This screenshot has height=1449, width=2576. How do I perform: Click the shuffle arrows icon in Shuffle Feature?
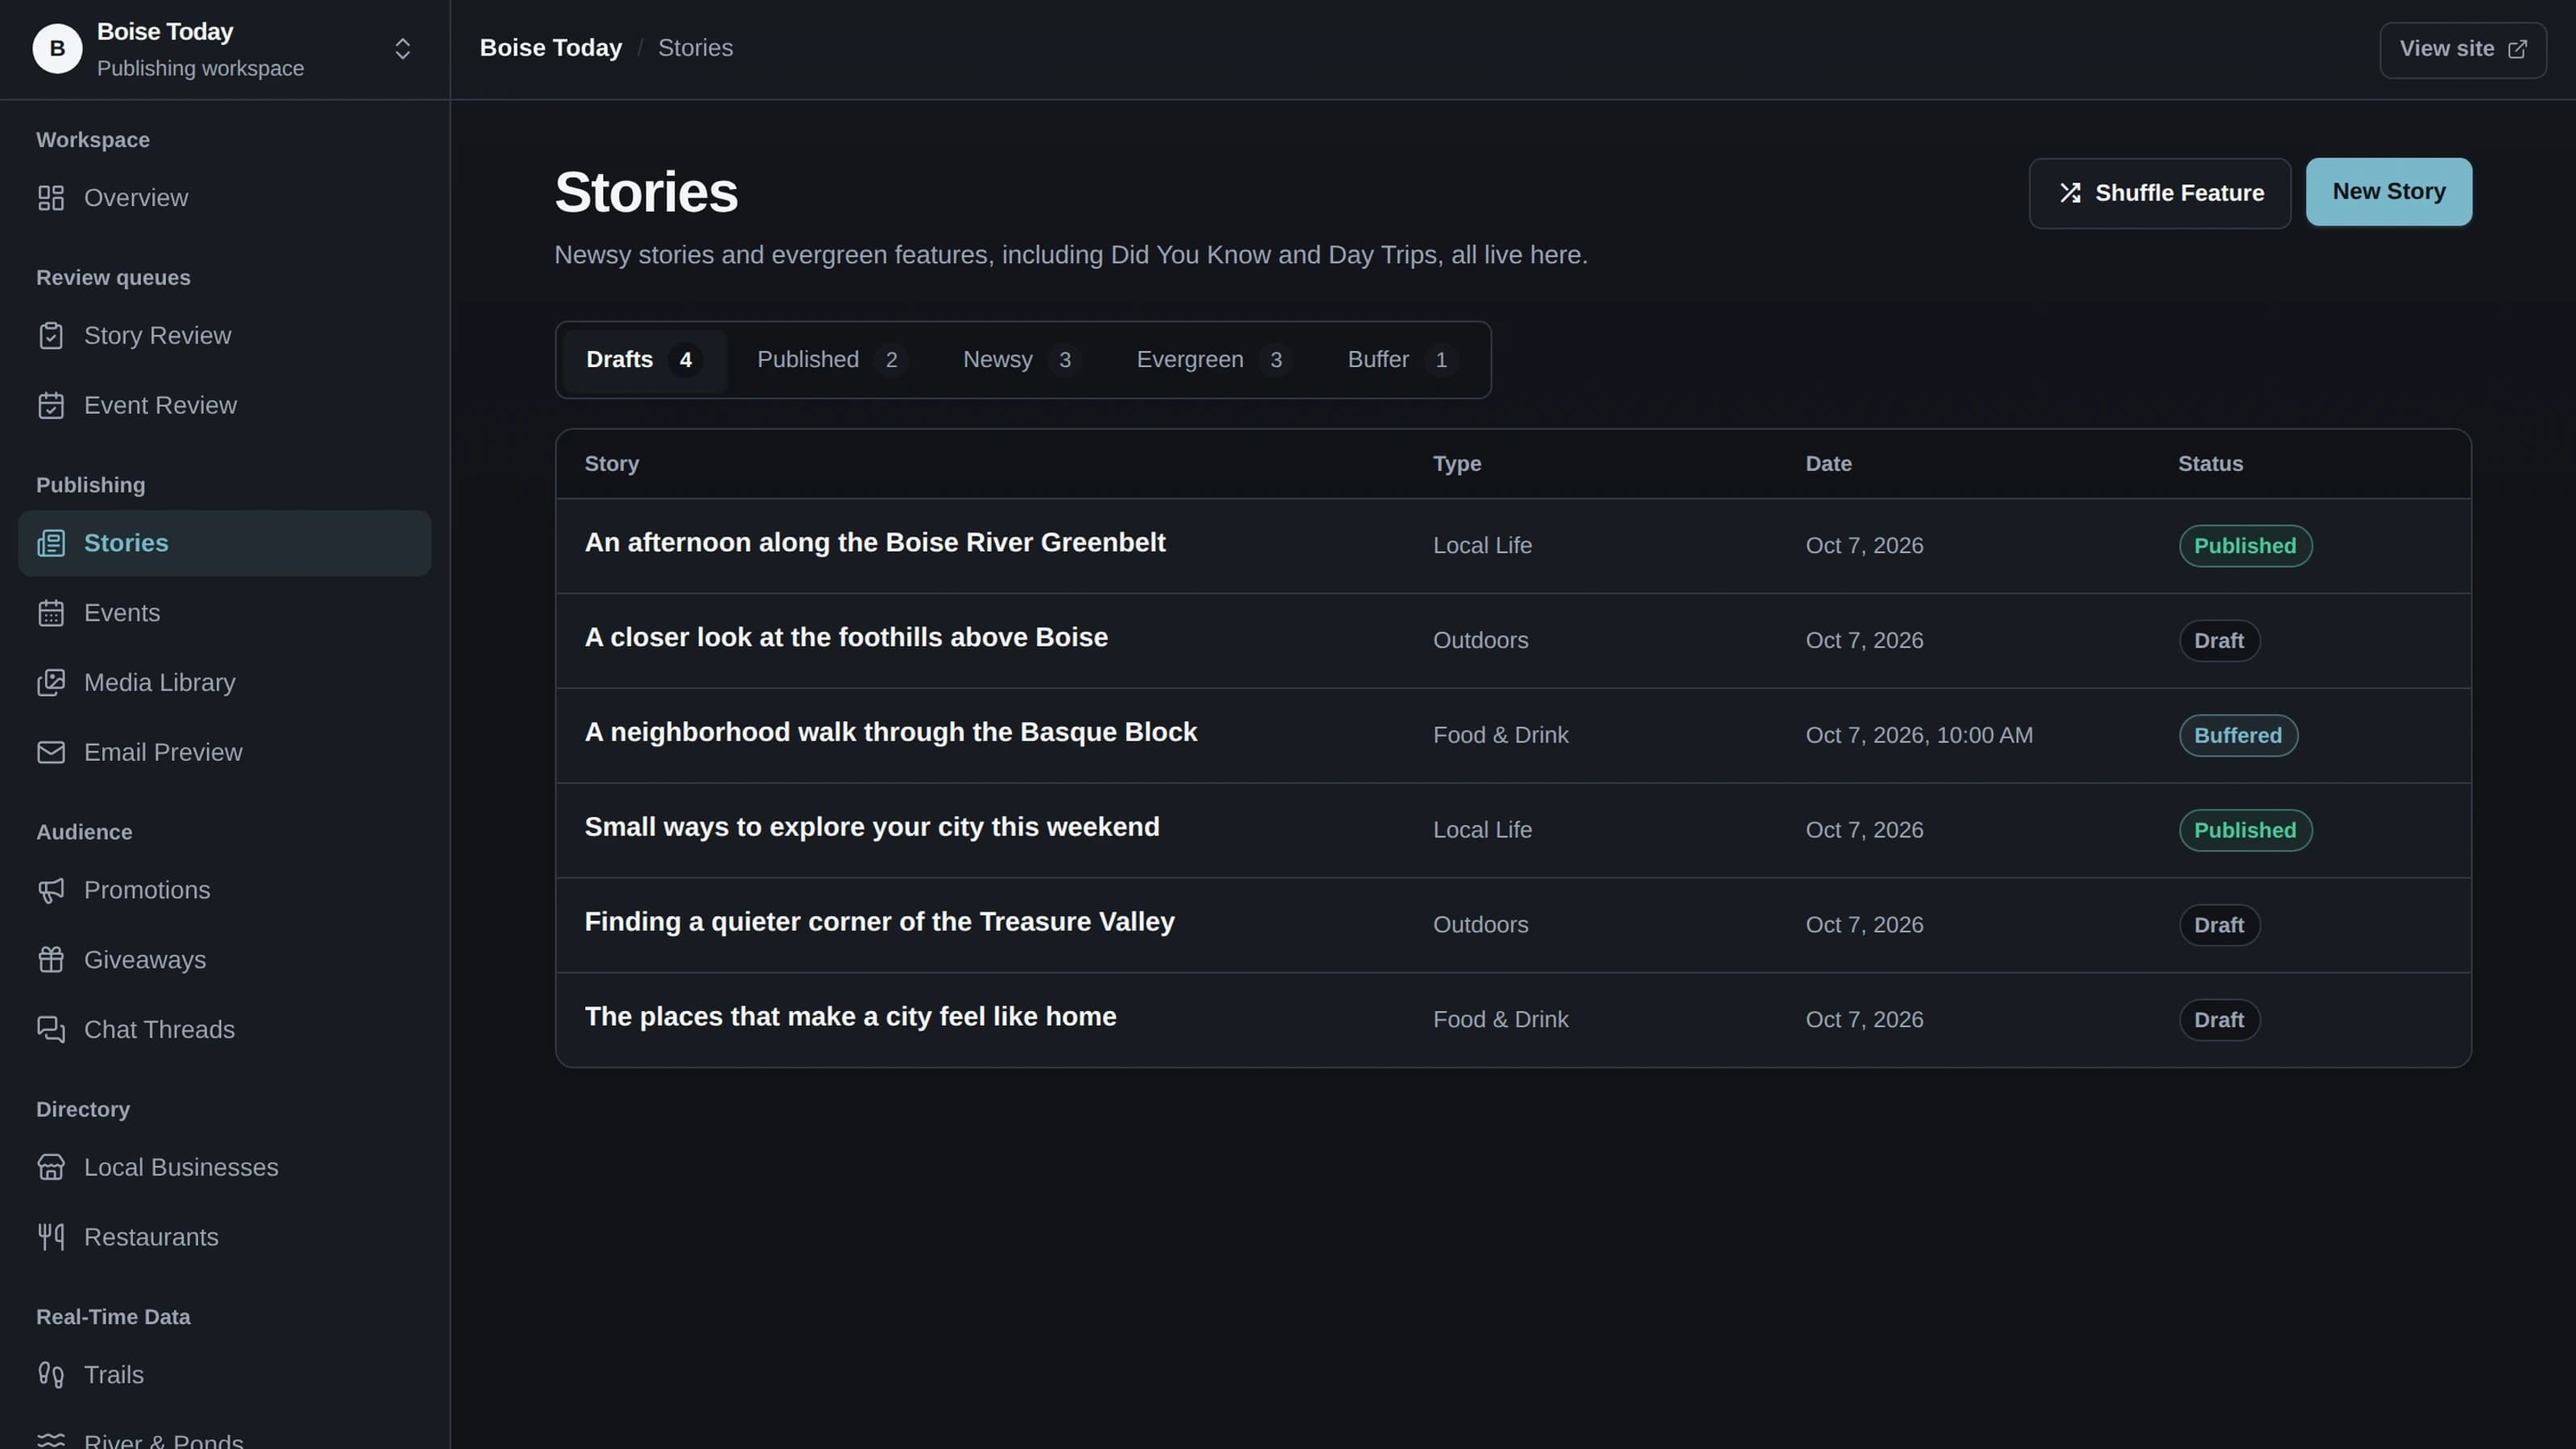tap(2070, 193)
